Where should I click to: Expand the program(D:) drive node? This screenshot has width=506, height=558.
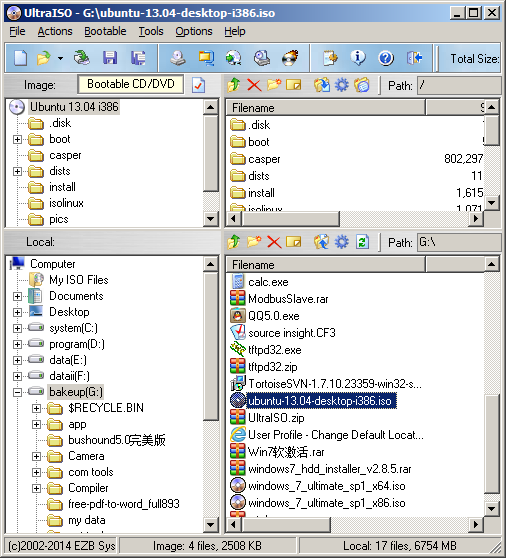[17, 344]
